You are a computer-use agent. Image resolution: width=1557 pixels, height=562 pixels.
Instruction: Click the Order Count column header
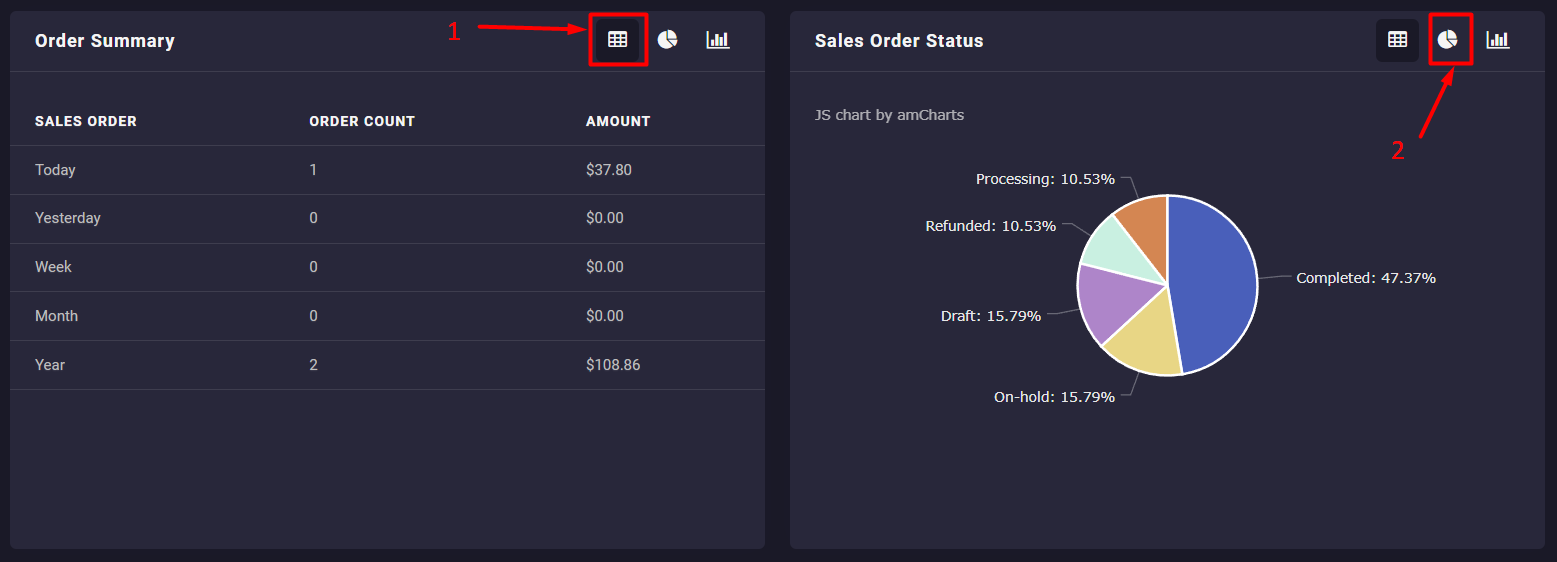pos(362,121)
